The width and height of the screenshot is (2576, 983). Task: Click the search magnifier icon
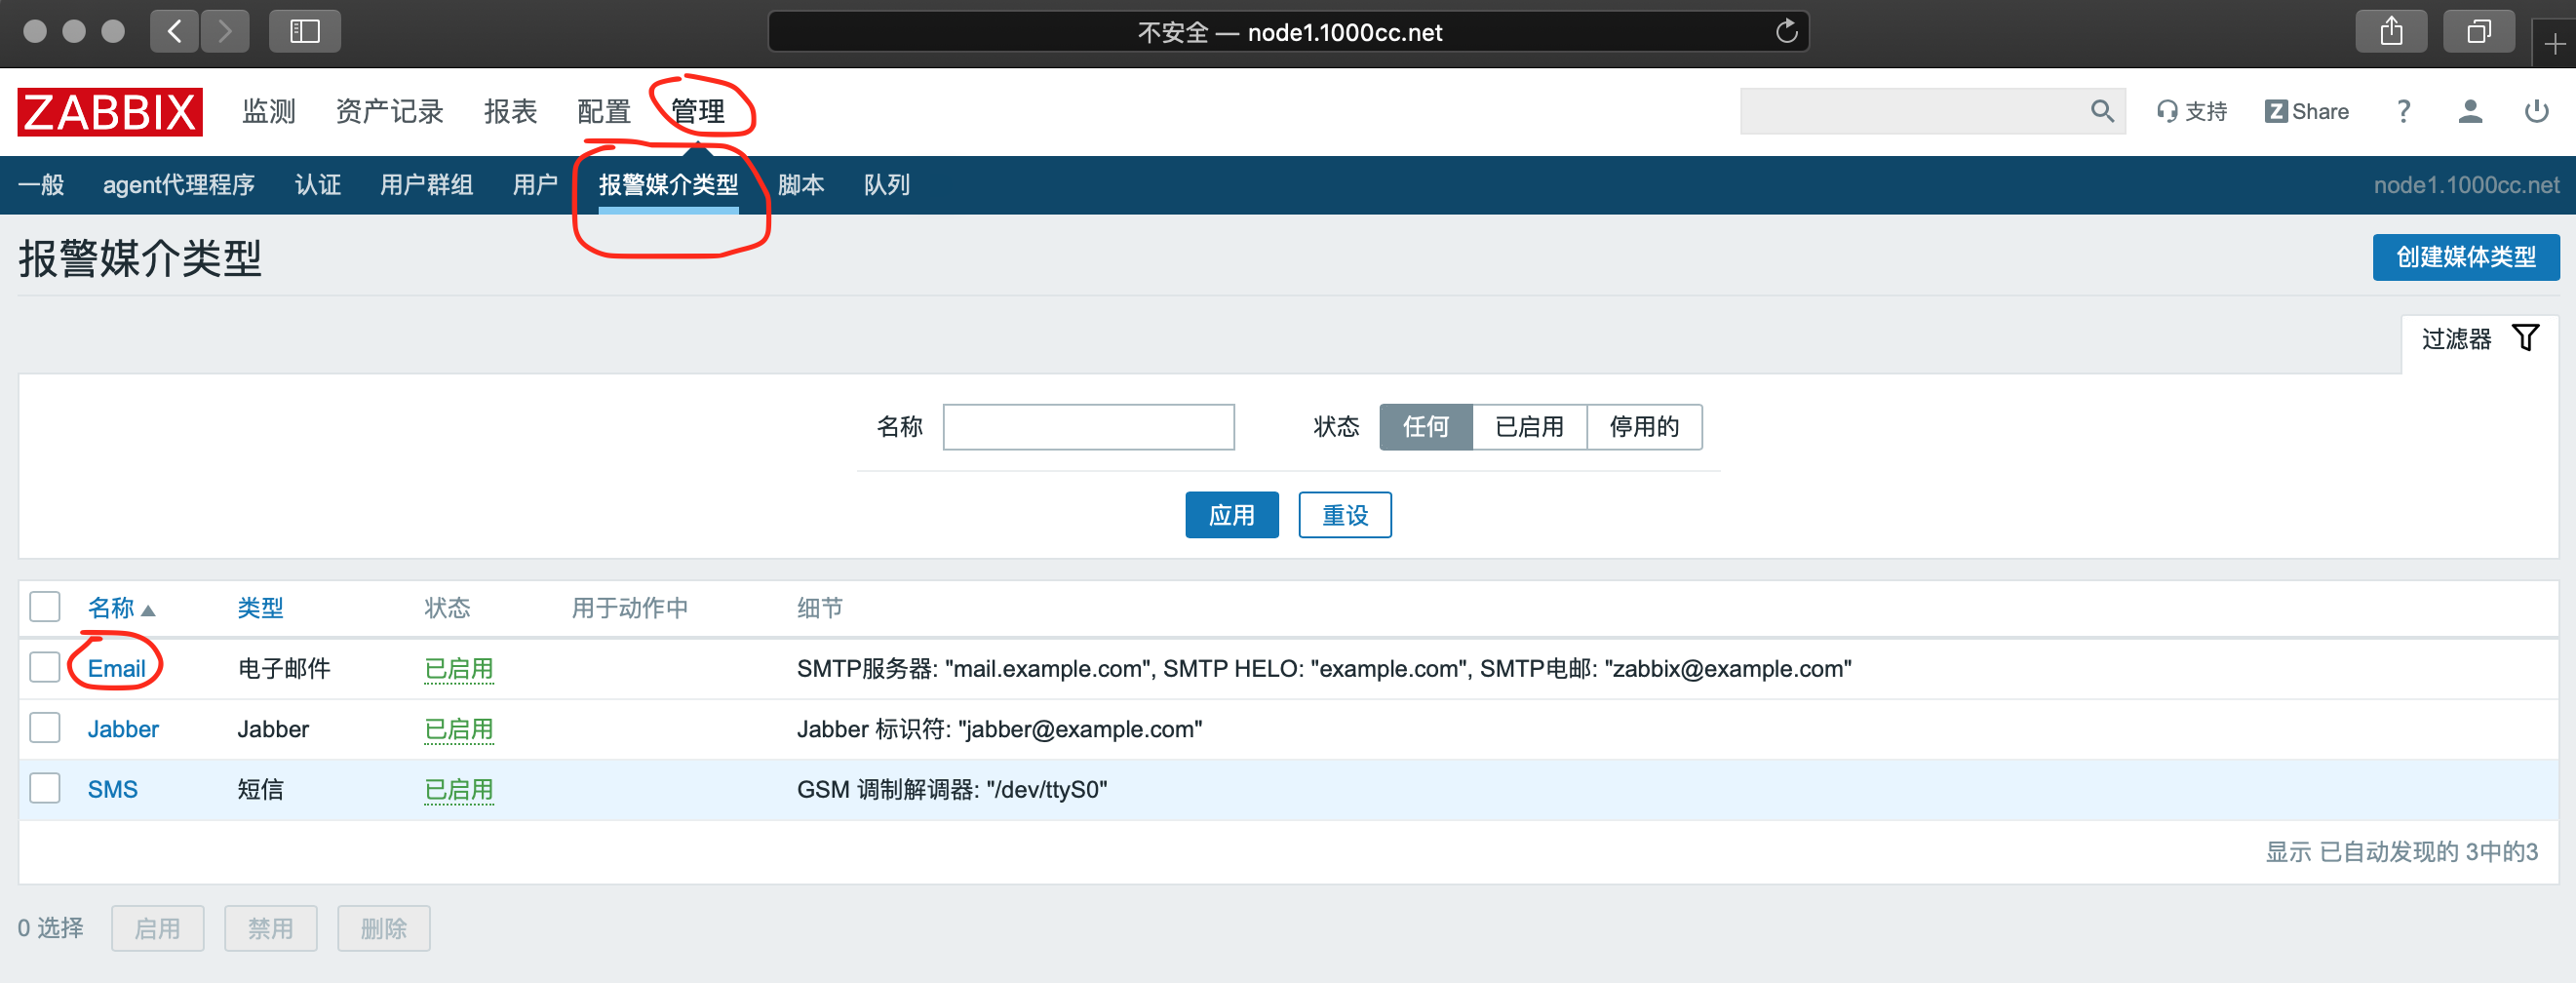[2101, 111]
